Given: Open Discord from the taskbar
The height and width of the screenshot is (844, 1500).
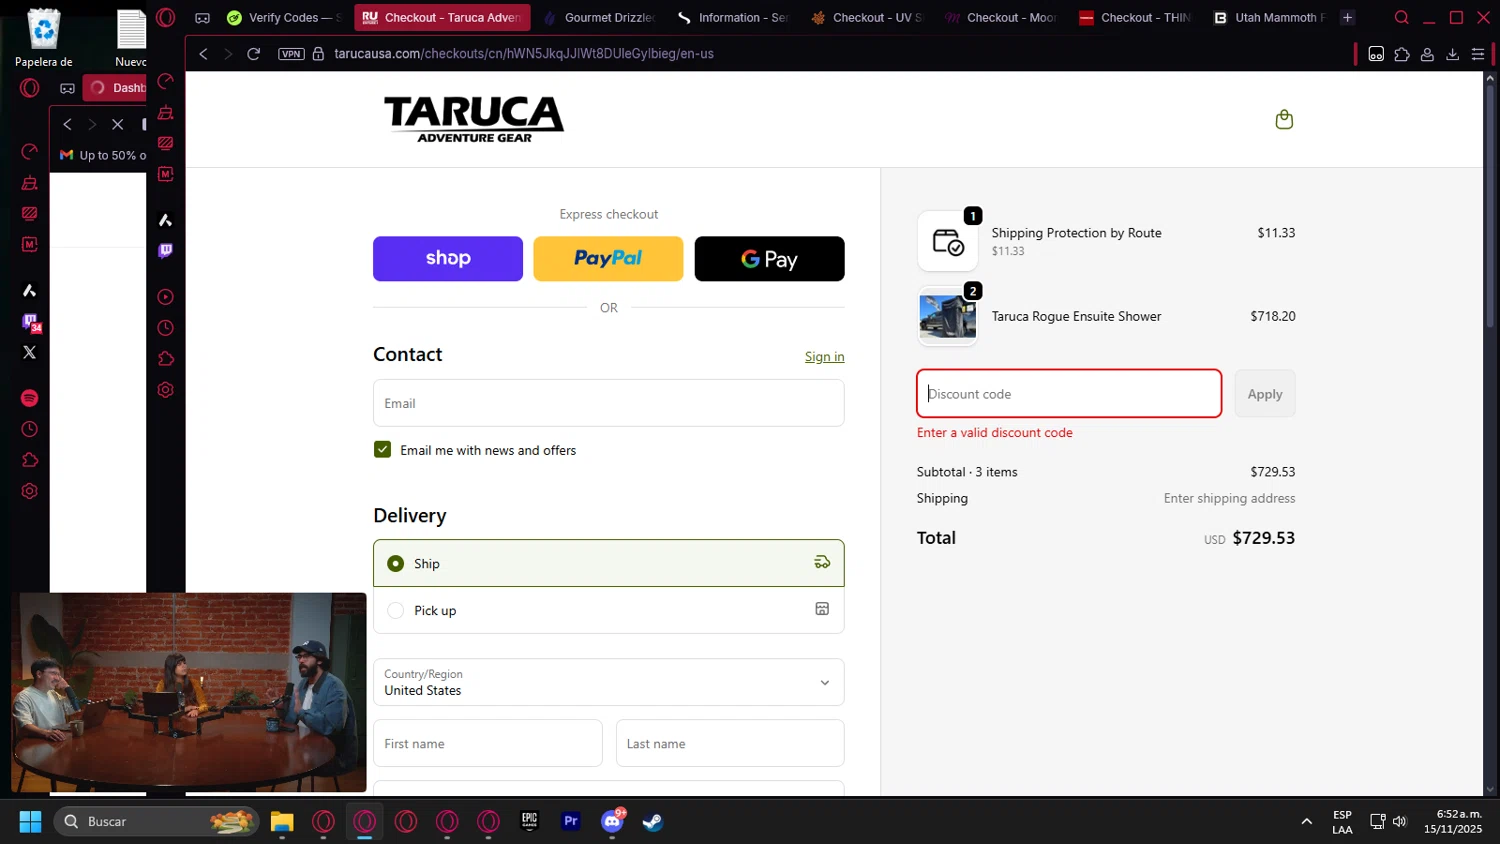Looking at the screenshot, I should pos(612,821).
